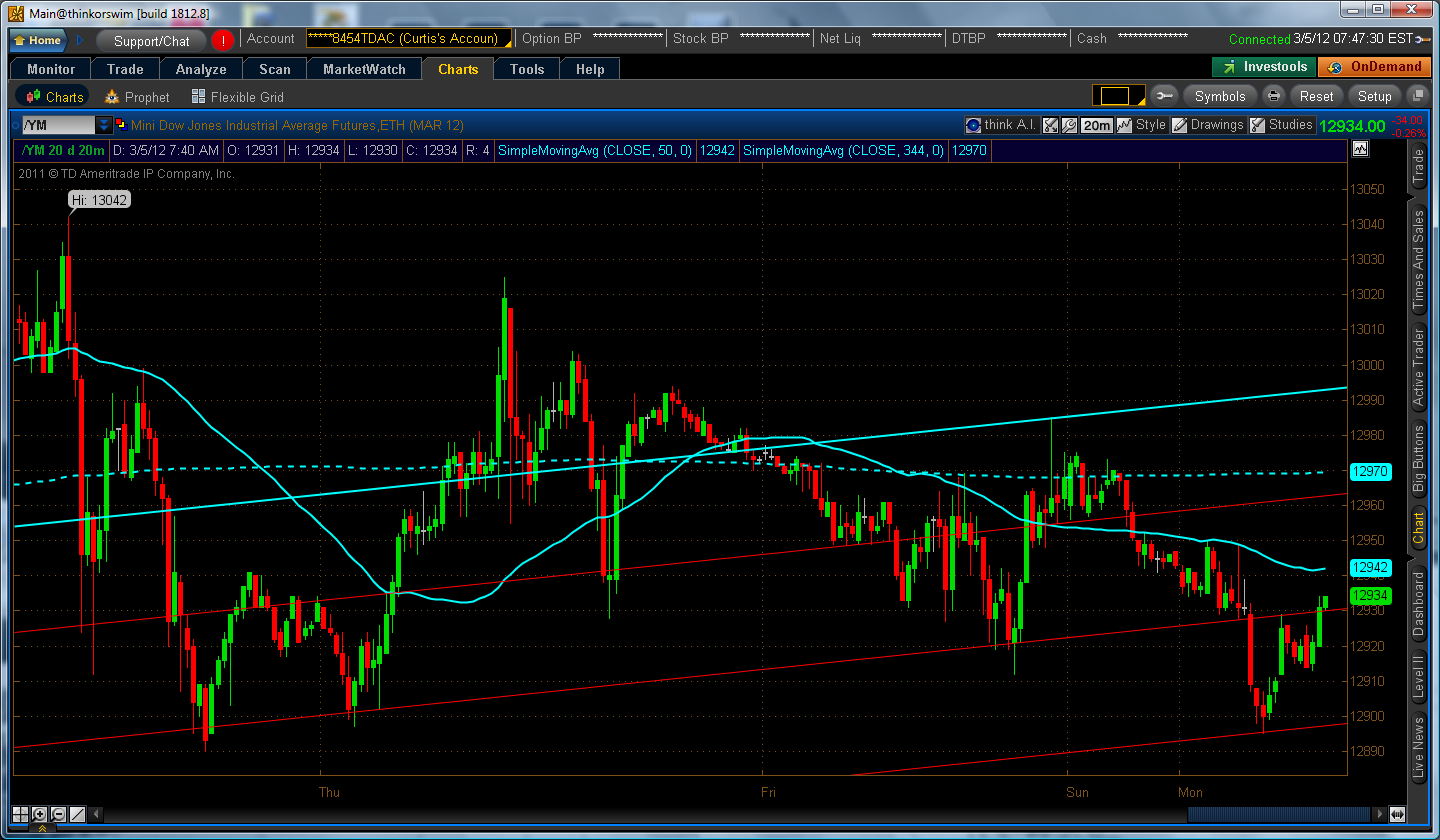Select the line drawing tool icon
Screen dimensions: 1440x840
[78, 814]
